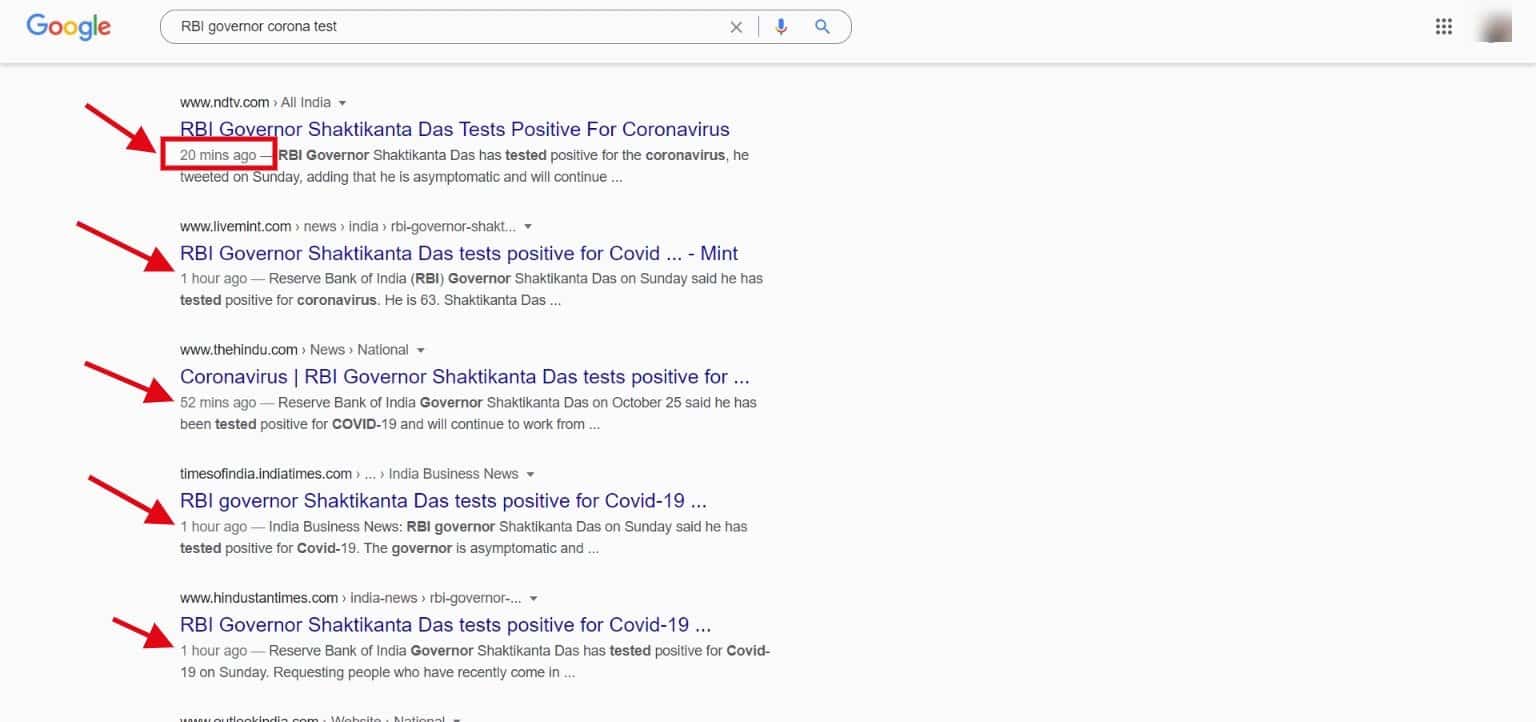Click the snippet starting 'Reserve Bank of India (RBI) Governor'
1536x722 pixels.
click(471, 289)
